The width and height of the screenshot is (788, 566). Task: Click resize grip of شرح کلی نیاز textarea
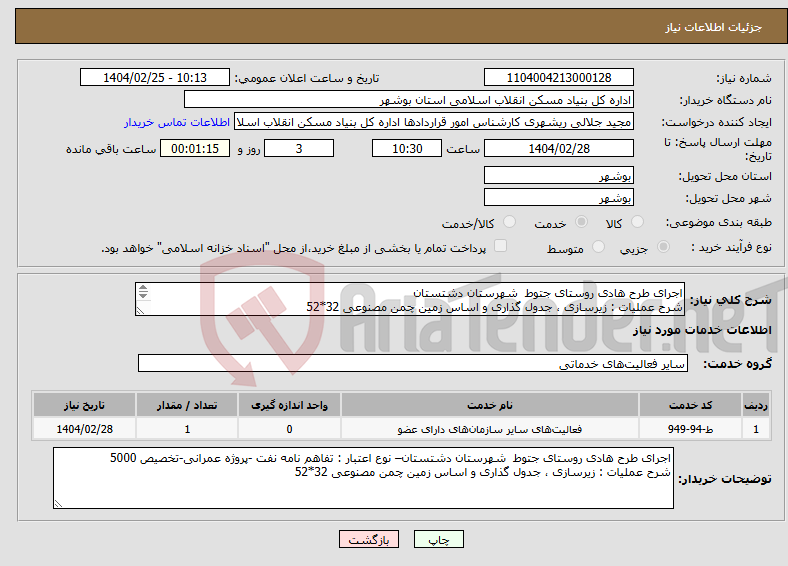[x=141, y=311]
